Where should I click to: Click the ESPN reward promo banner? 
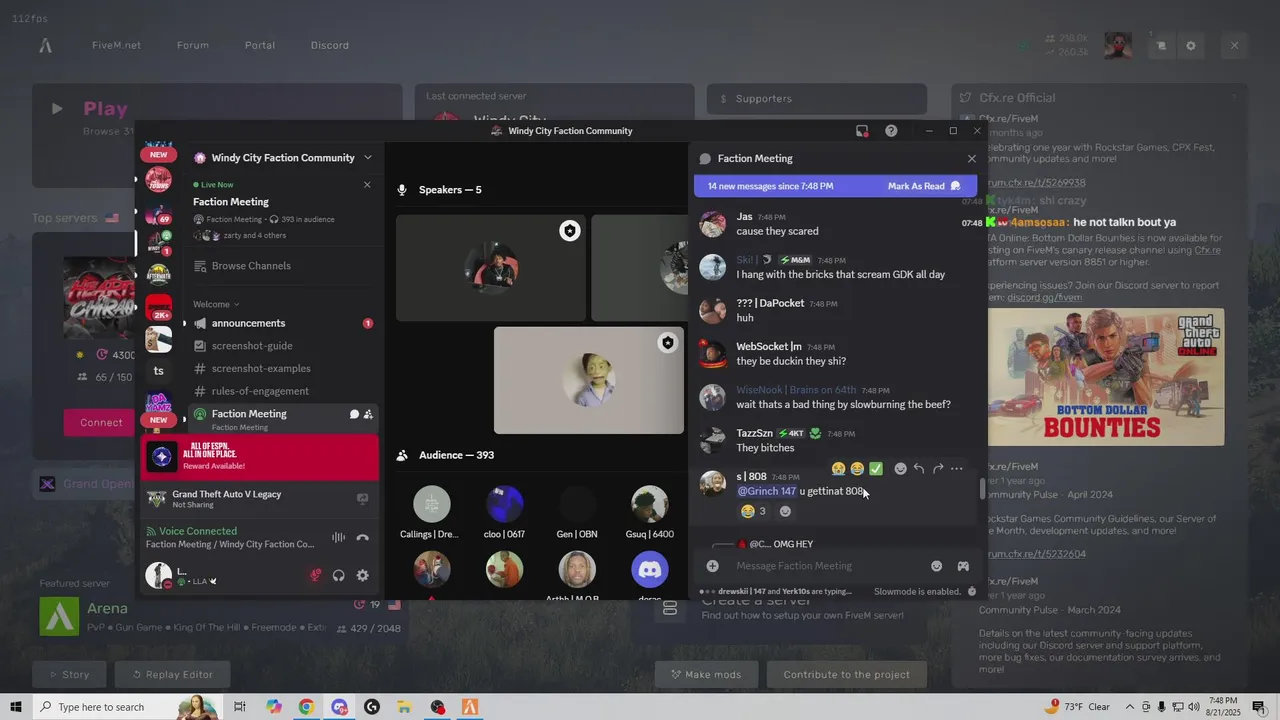pyautogui.click(x=260, y=458)
